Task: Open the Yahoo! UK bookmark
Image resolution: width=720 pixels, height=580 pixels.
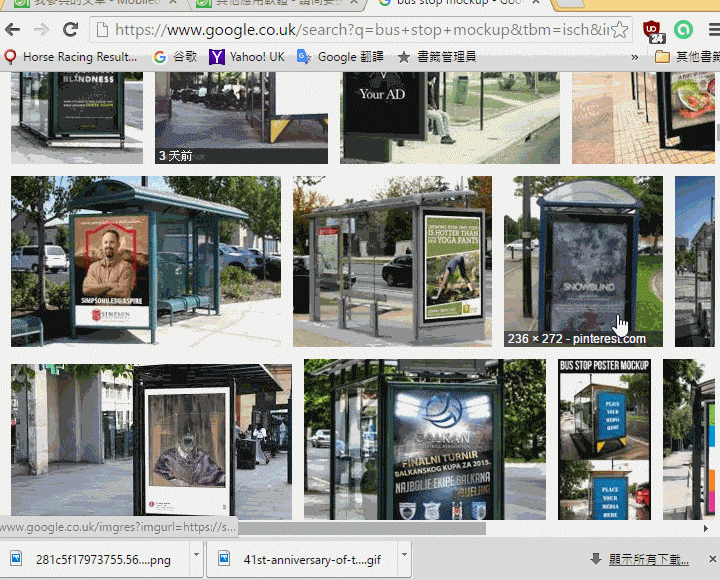Action: pyautogui.click(x=247, y=57)
